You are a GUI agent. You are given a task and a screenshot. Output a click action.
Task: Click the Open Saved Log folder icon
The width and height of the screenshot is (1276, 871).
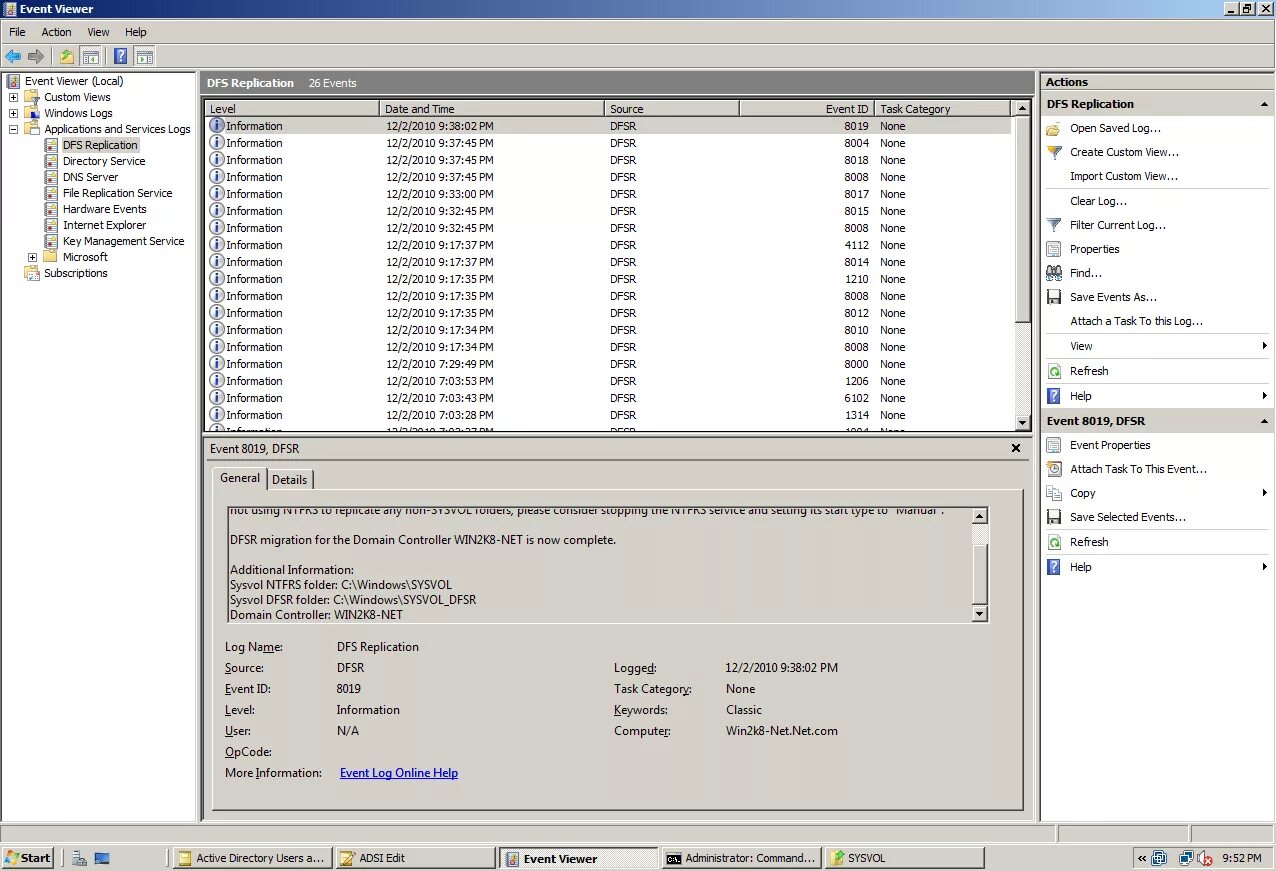pos(1053,128)
